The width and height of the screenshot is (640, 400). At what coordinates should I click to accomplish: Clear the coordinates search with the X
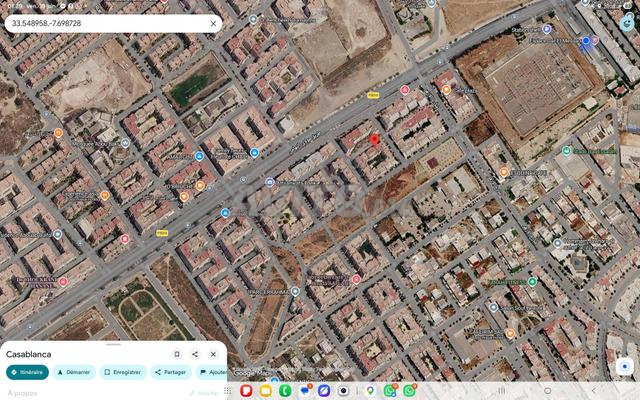tap(213, 24)
